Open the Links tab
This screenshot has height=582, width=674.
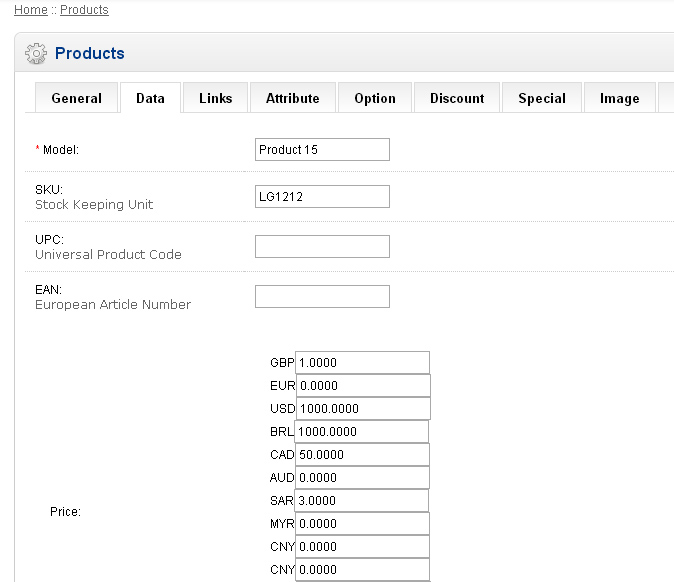click(215, 98)
